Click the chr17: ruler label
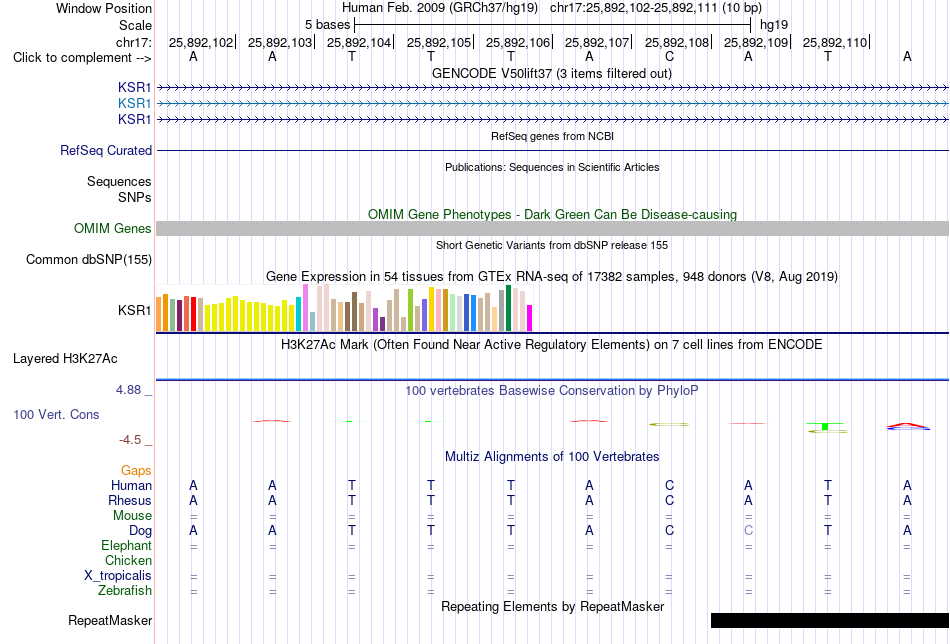This screenshot has height=644, width=950. 134,42
